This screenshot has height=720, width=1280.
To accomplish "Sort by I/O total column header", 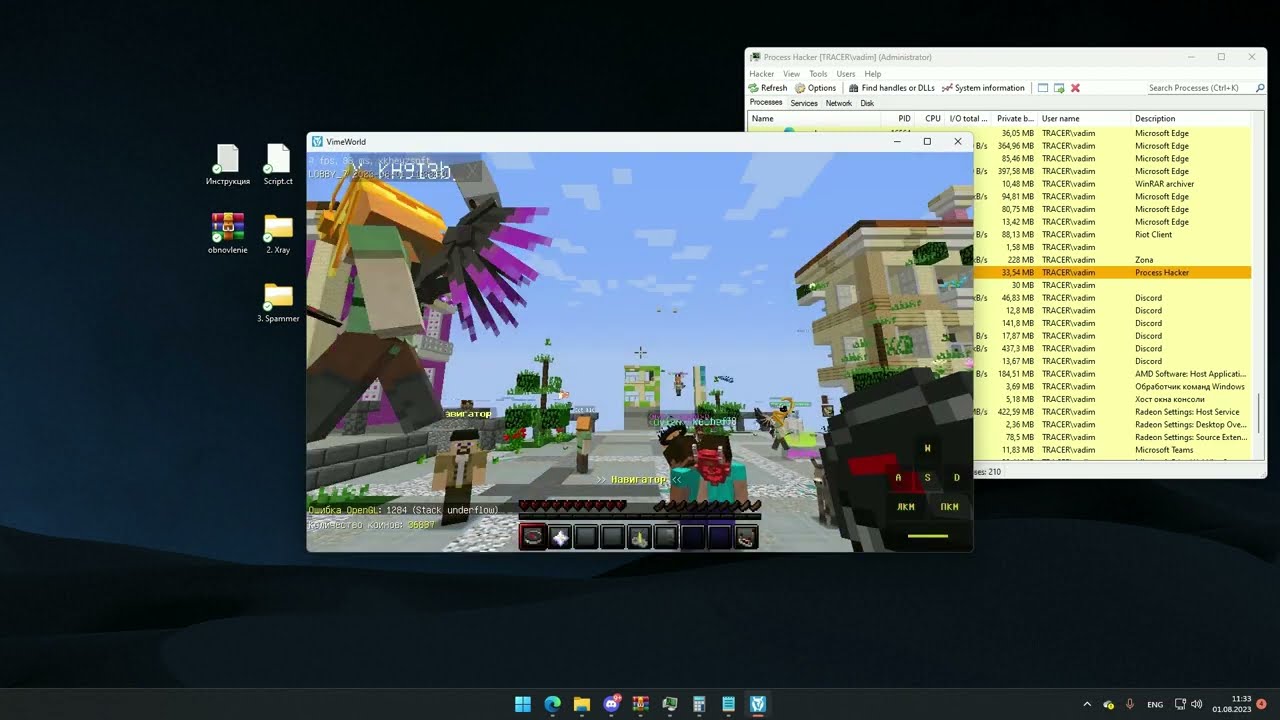I will (968, 119).
